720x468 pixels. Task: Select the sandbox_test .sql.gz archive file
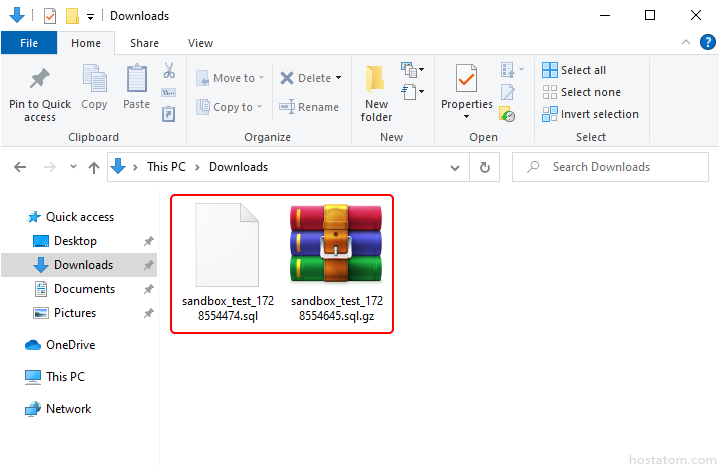click(x=336, y=262)
